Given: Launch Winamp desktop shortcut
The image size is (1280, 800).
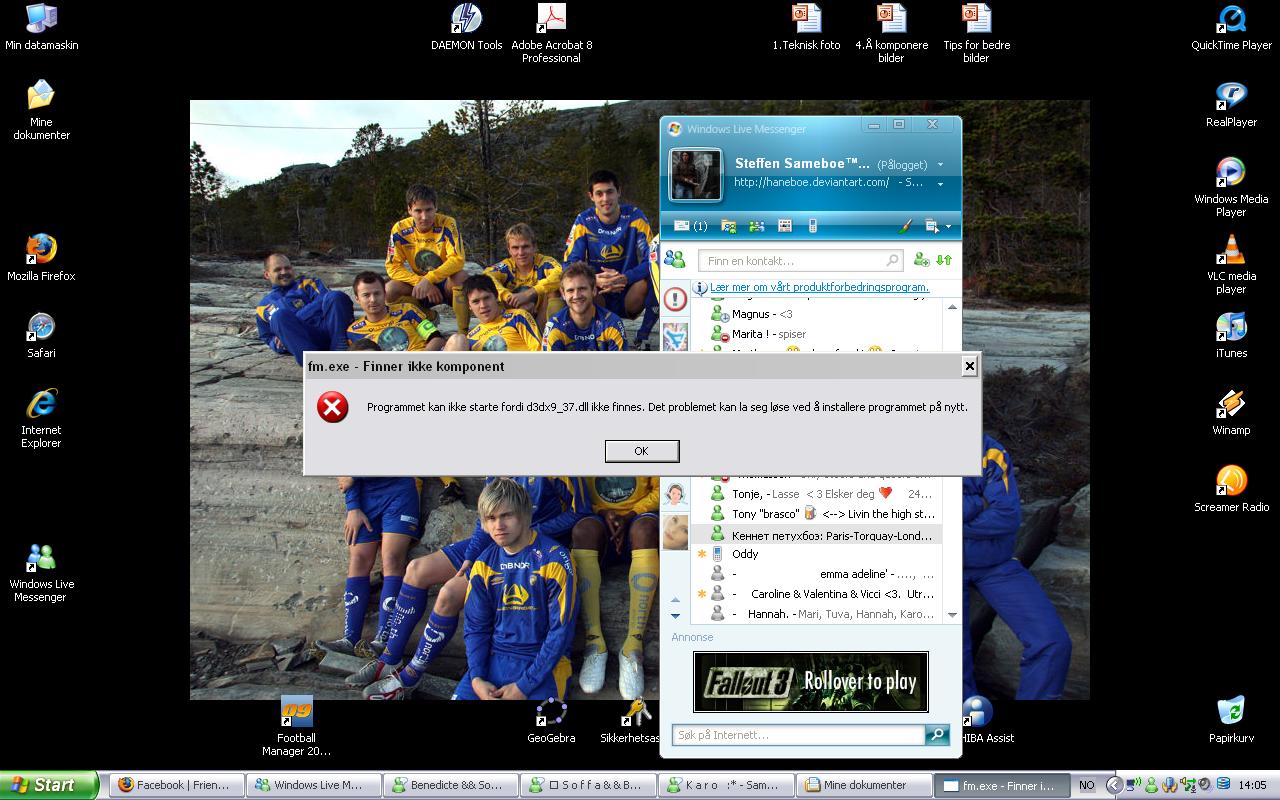Looking at the screenshot, I should pos(1231,412).
